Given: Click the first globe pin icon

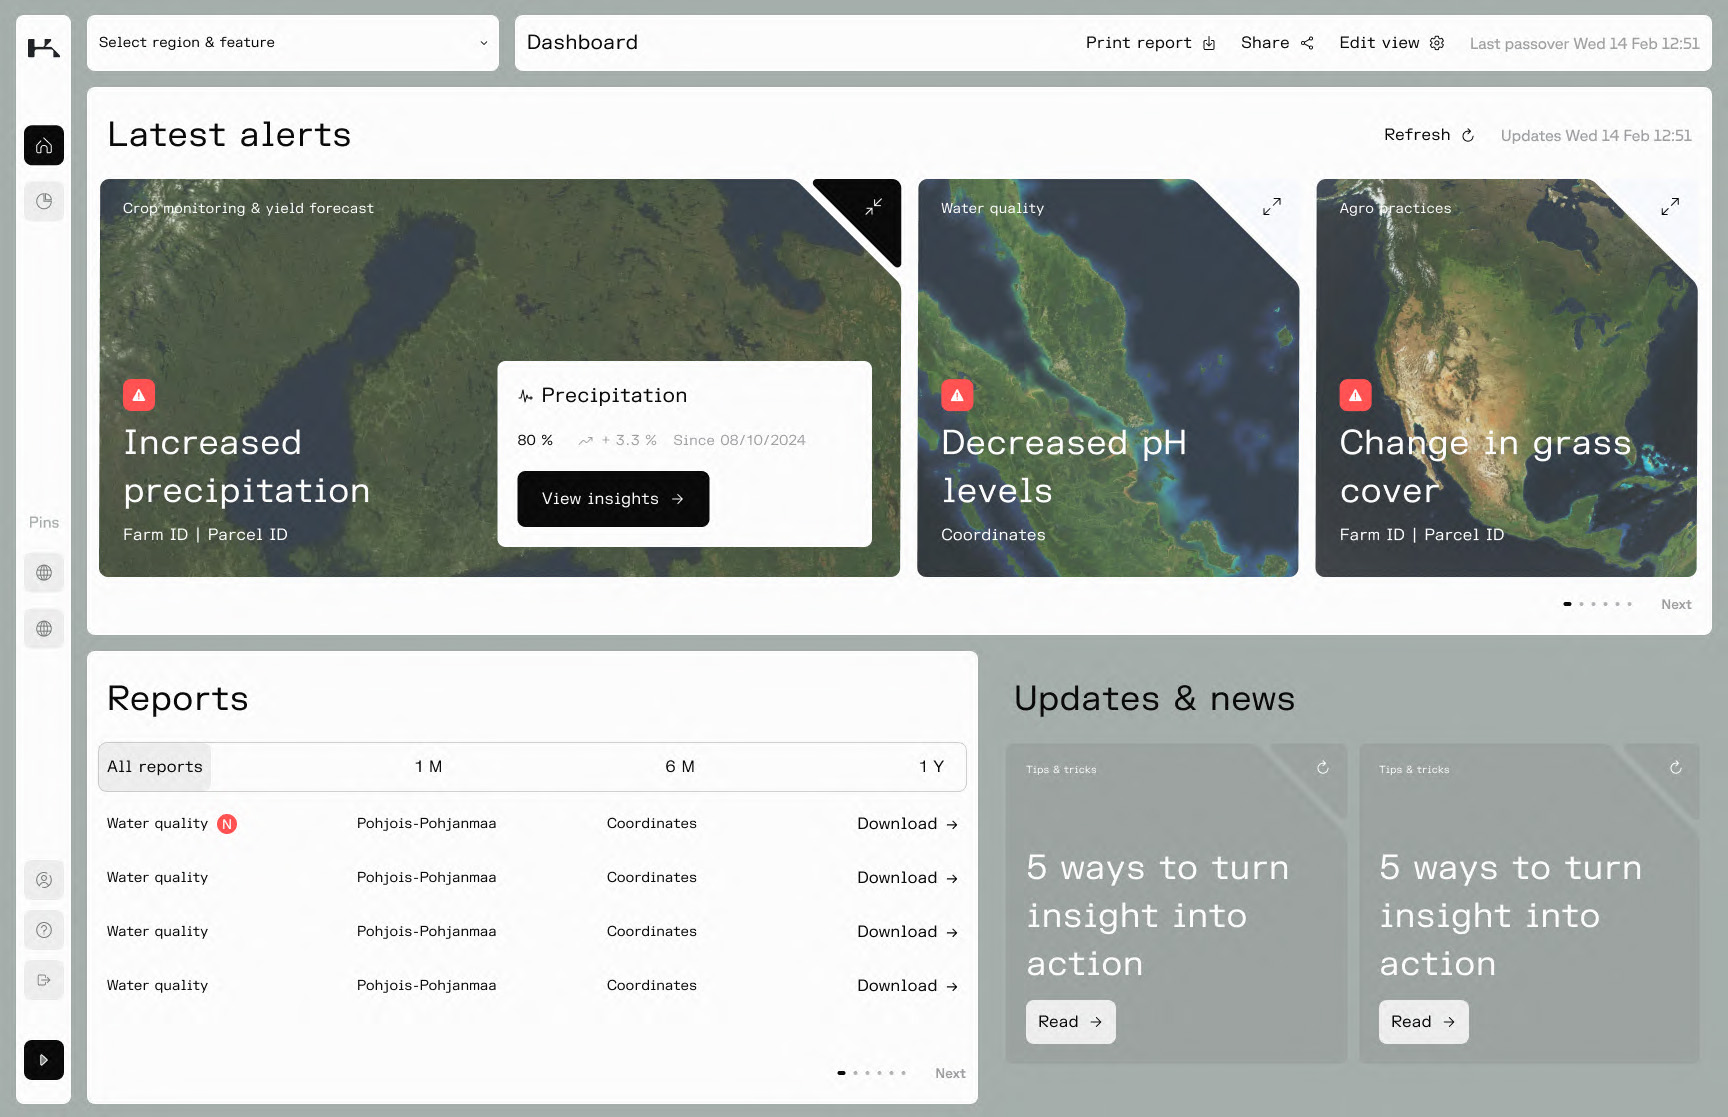Looking at the screenshot, I should coord(44,573).
